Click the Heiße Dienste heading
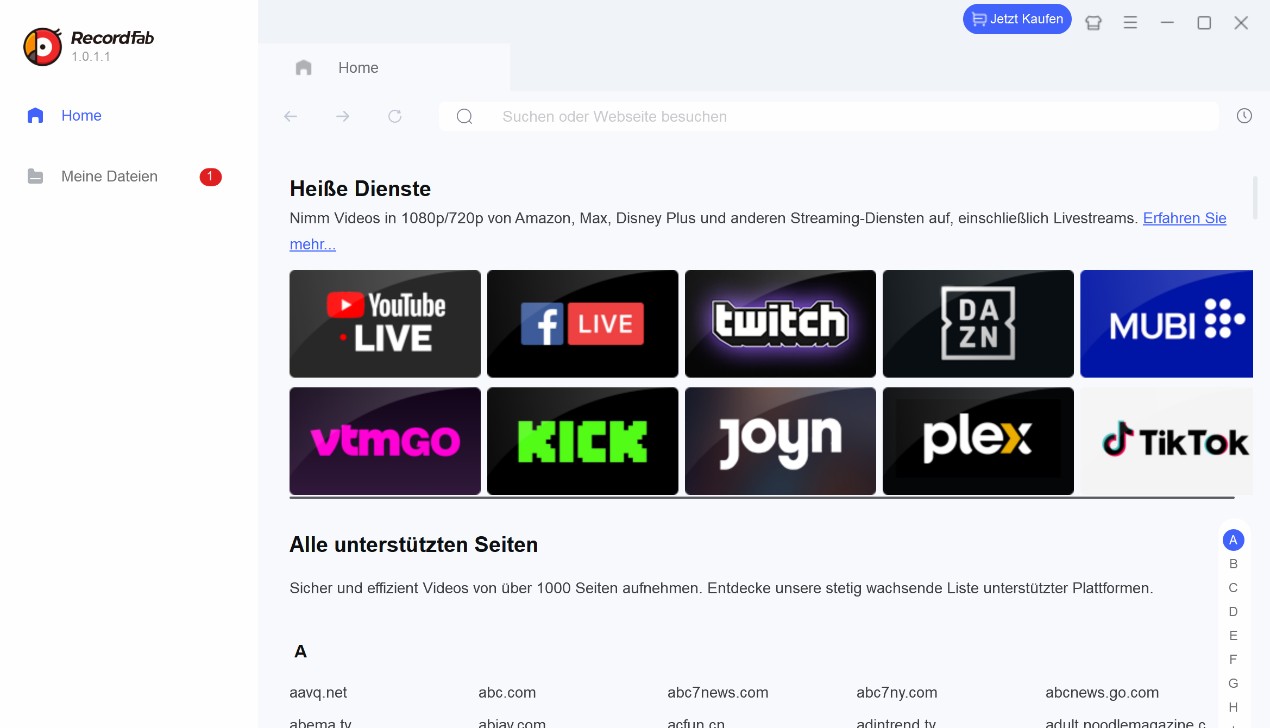 pos(360,189)
